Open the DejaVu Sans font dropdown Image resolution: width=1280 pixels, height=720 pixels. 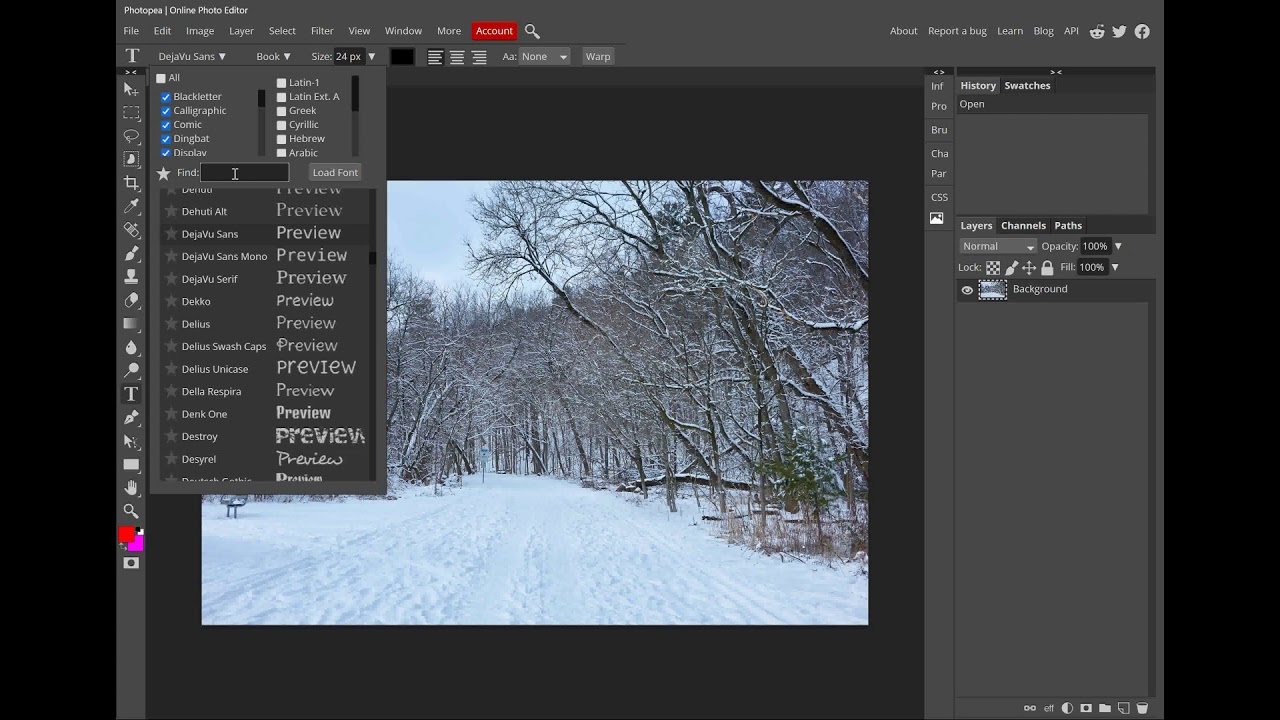pyautogui.click(x=192, y=57)
